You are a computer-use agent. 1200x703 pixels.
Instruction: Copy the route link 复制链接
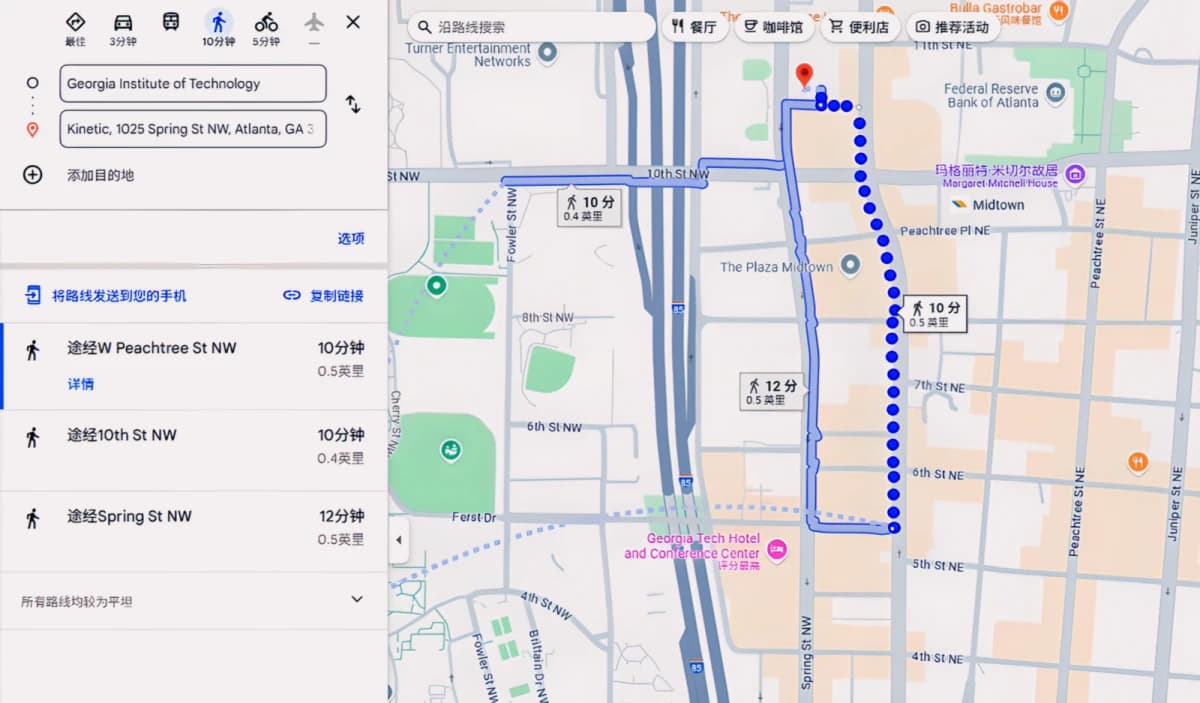[323, 295]
